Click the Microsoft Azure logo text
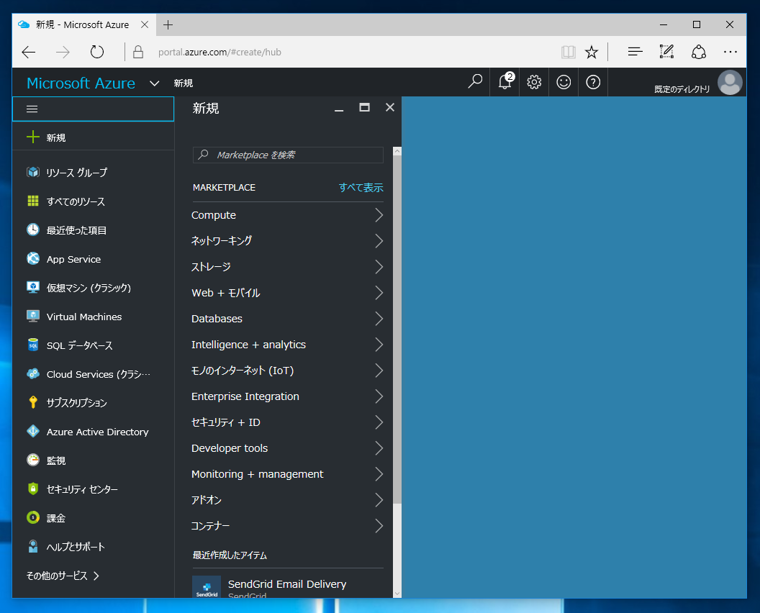760x613 pixels. click(81, 83)
